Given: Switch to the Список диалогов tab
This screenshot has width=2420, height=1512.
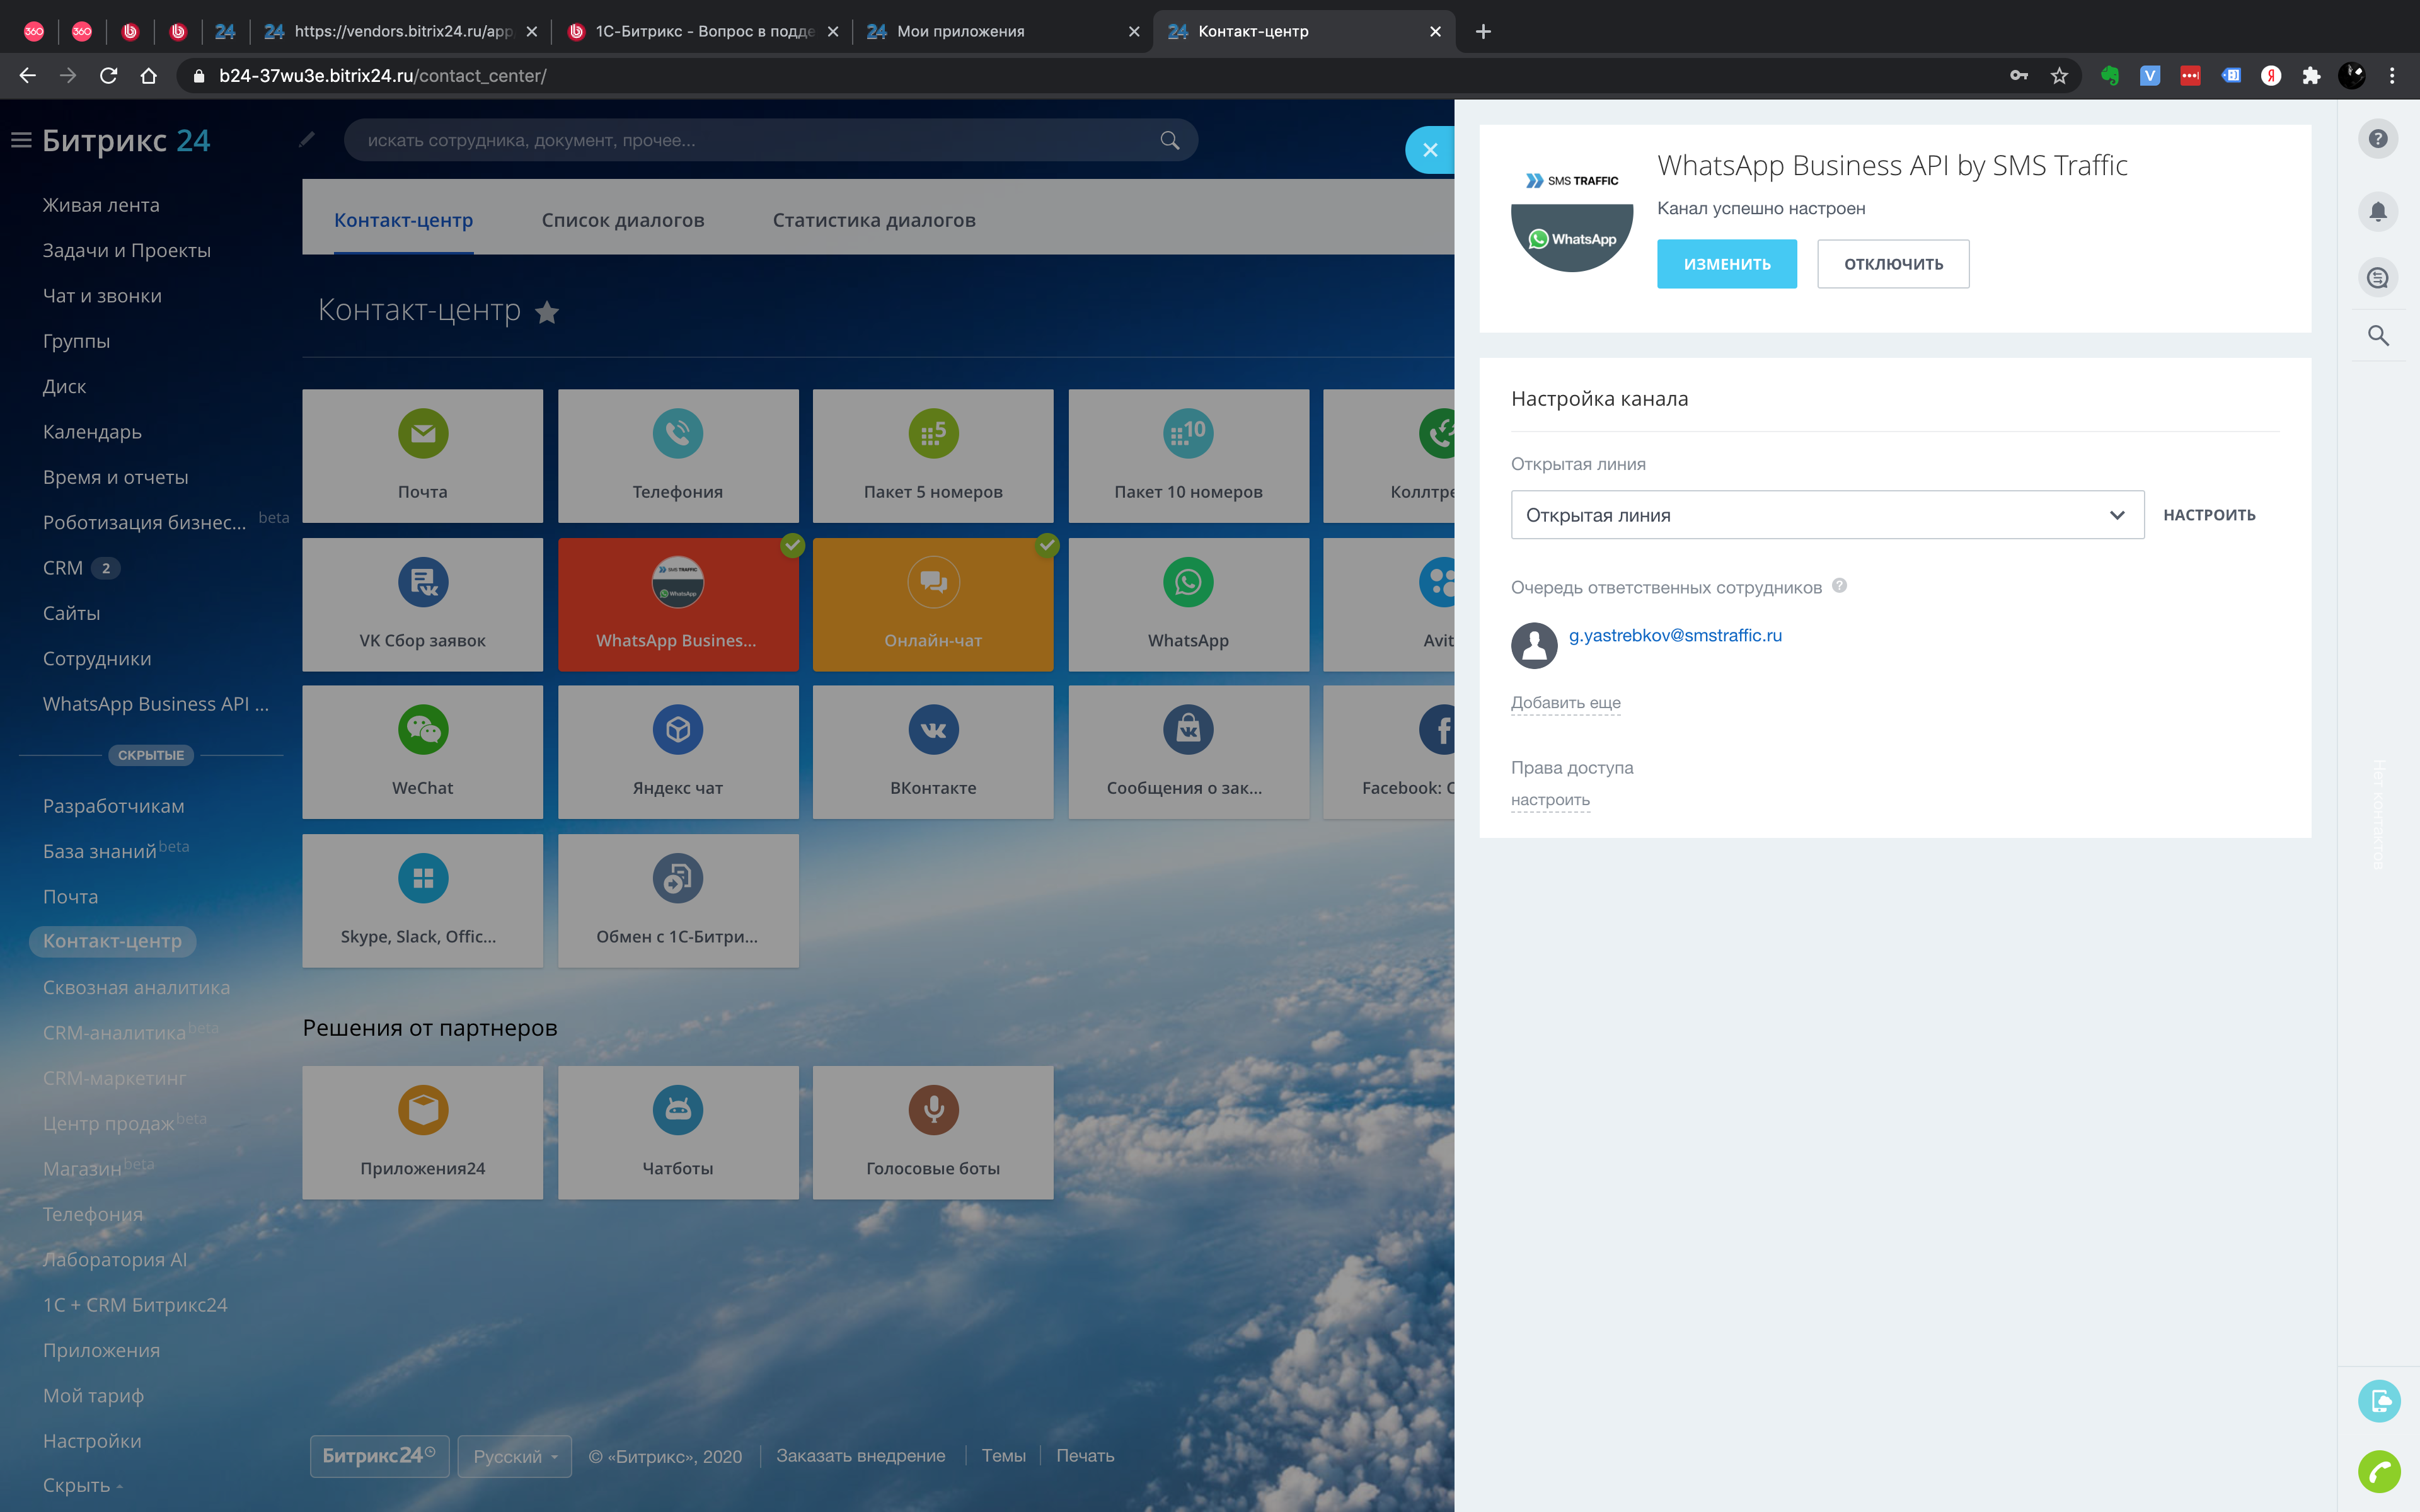Looking at the screenshot, I should coord(622,220).
